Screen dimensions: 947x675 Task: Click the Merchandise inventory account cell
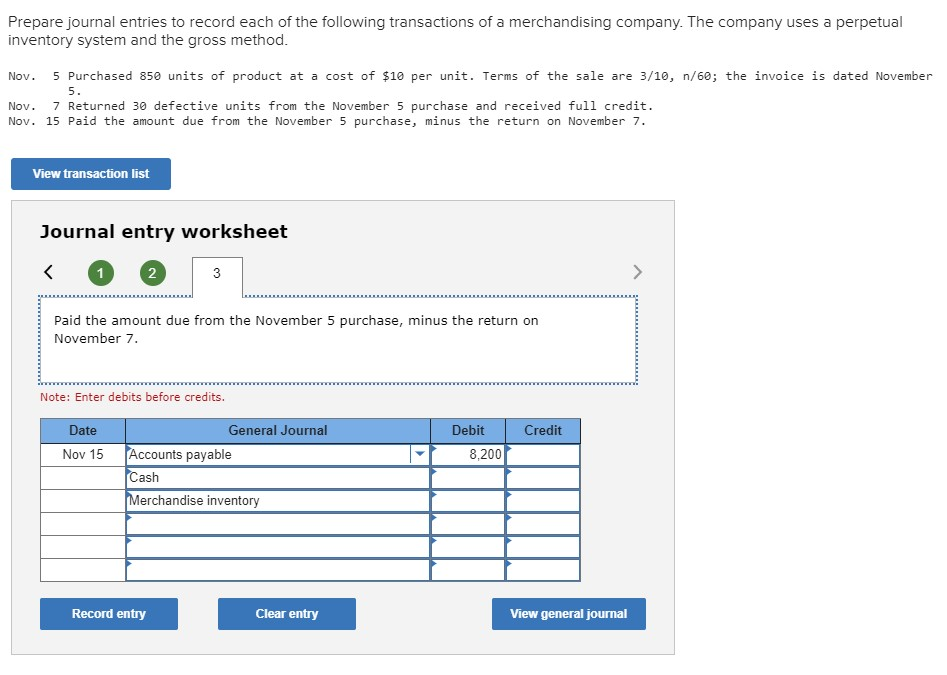[x=250, y=500]
